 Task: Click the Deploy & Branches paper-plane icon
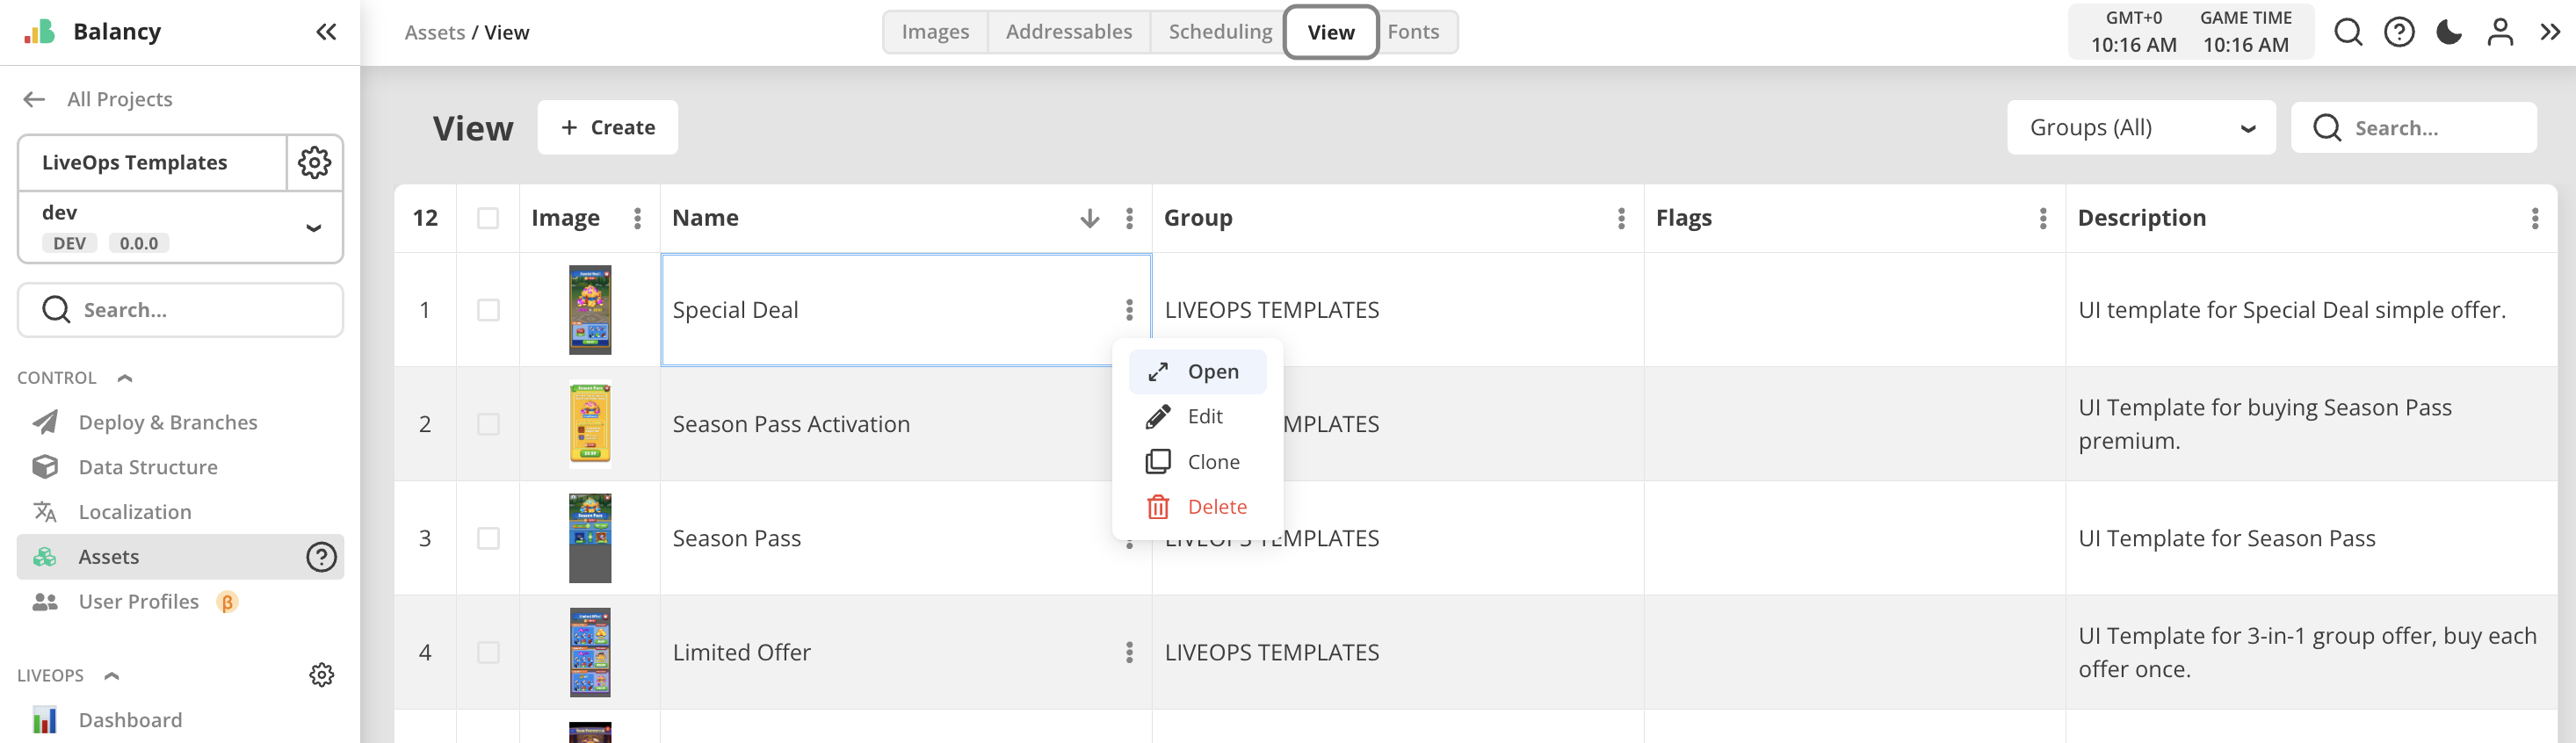point(45,422)
